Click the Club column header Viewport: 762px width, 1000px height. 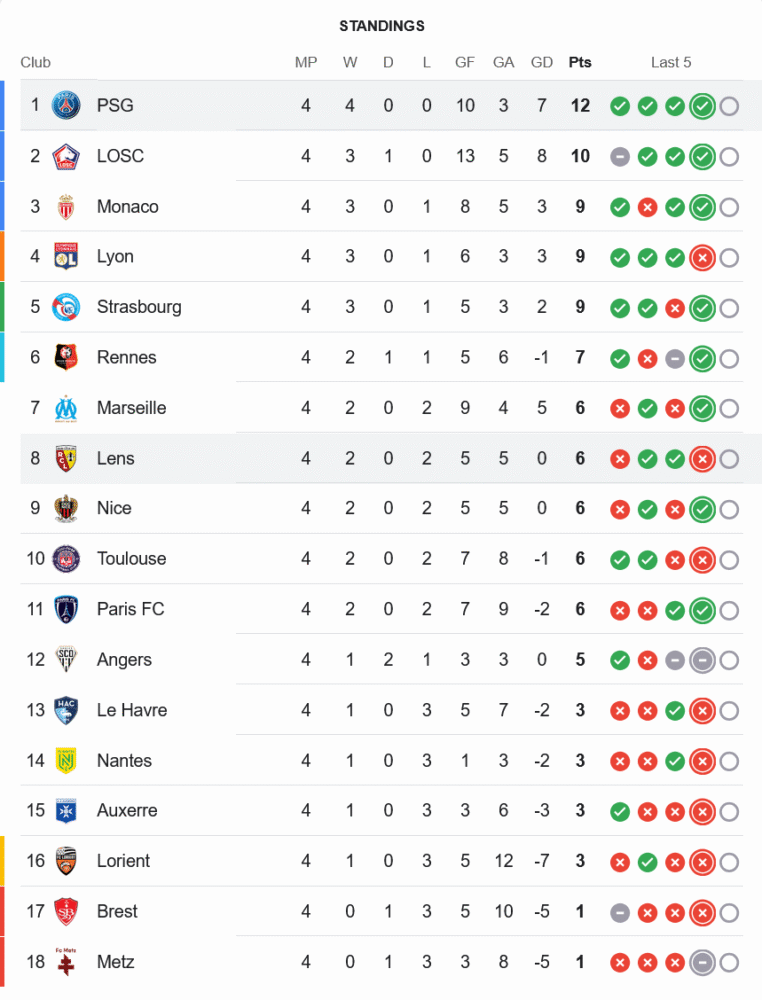pyautogui.click(x=36, y=62)
